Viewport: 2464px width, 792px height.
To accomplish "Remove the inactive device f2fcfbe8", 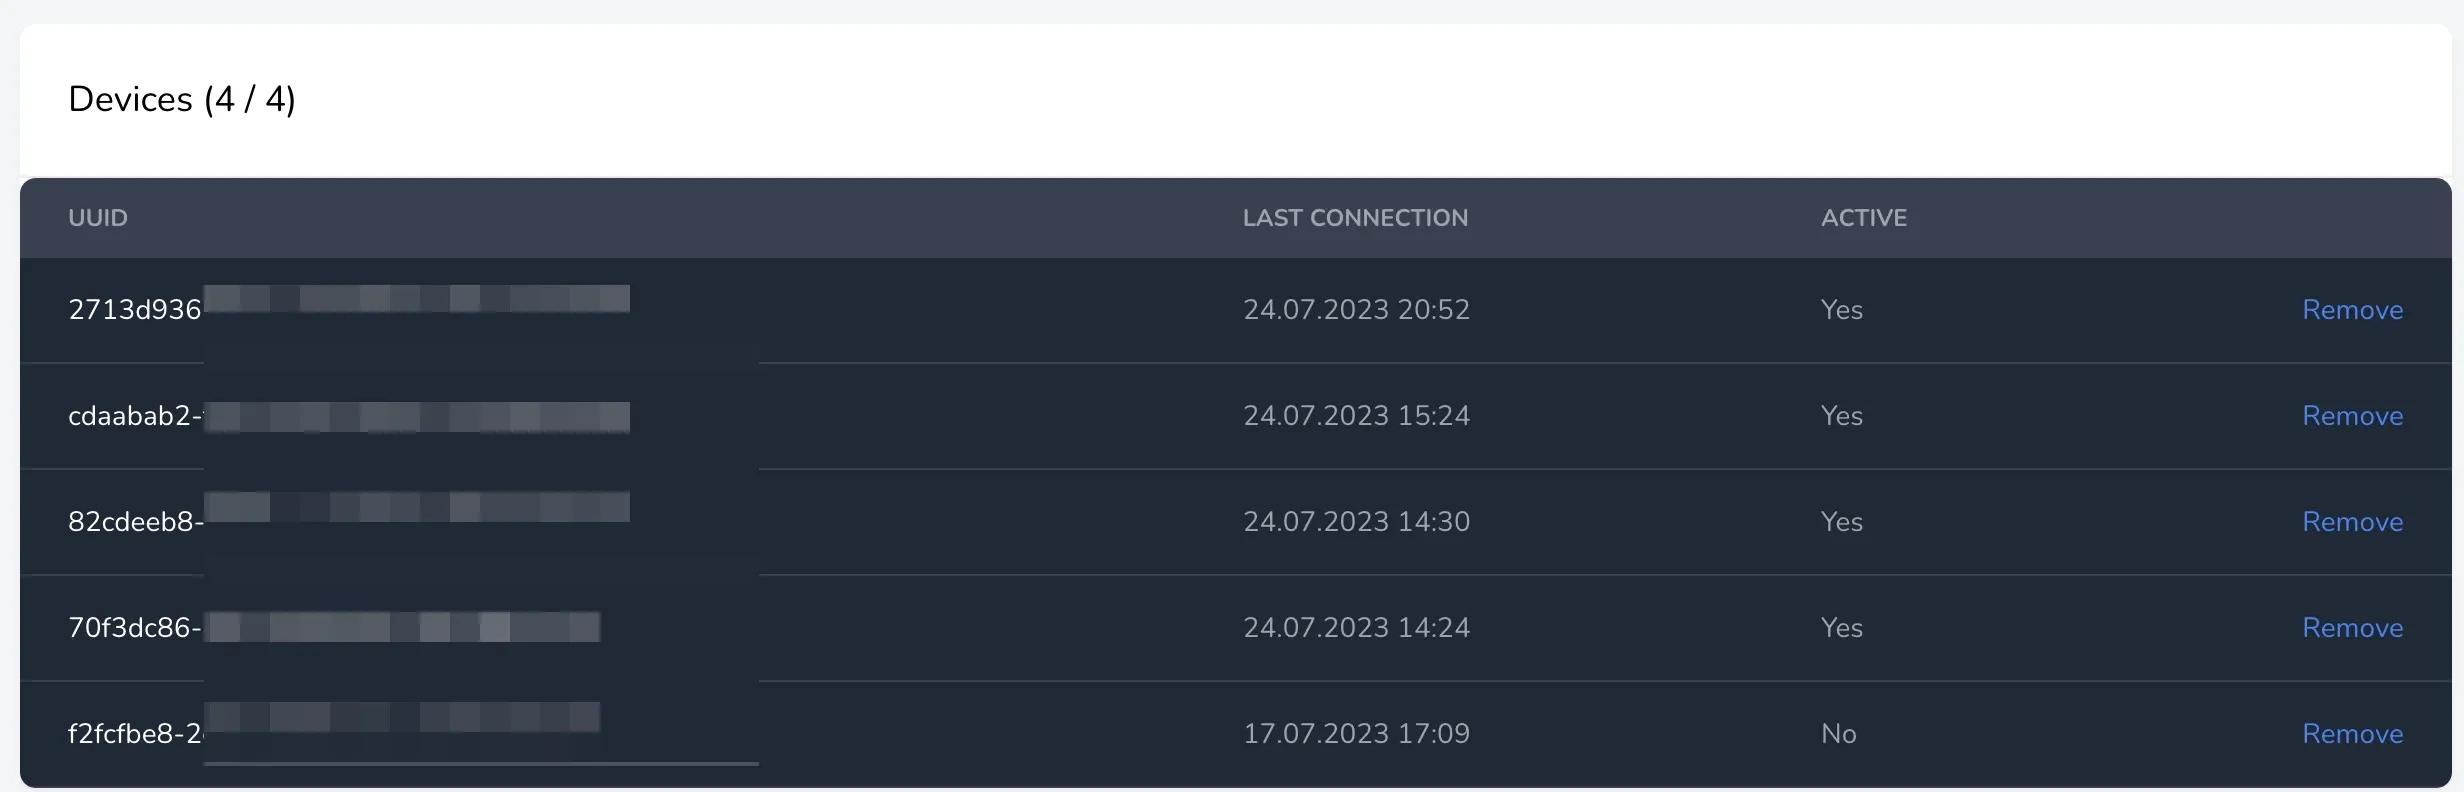I will coord(2352,734).
